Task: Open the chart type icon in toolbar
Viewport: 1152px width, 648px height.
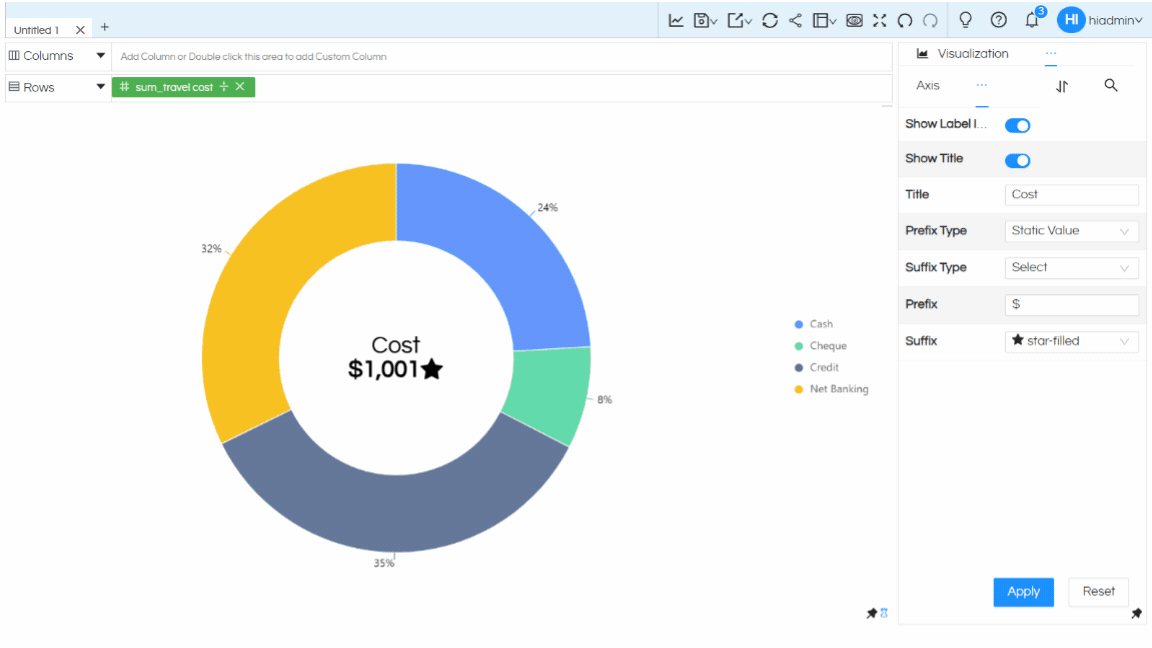Action: [x=676, y=21]
